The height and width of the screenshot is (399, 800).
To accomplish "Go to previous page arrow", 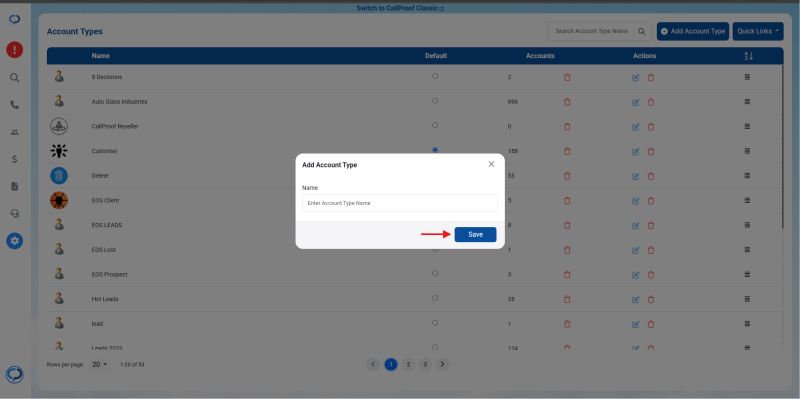I will pos(373,364).
